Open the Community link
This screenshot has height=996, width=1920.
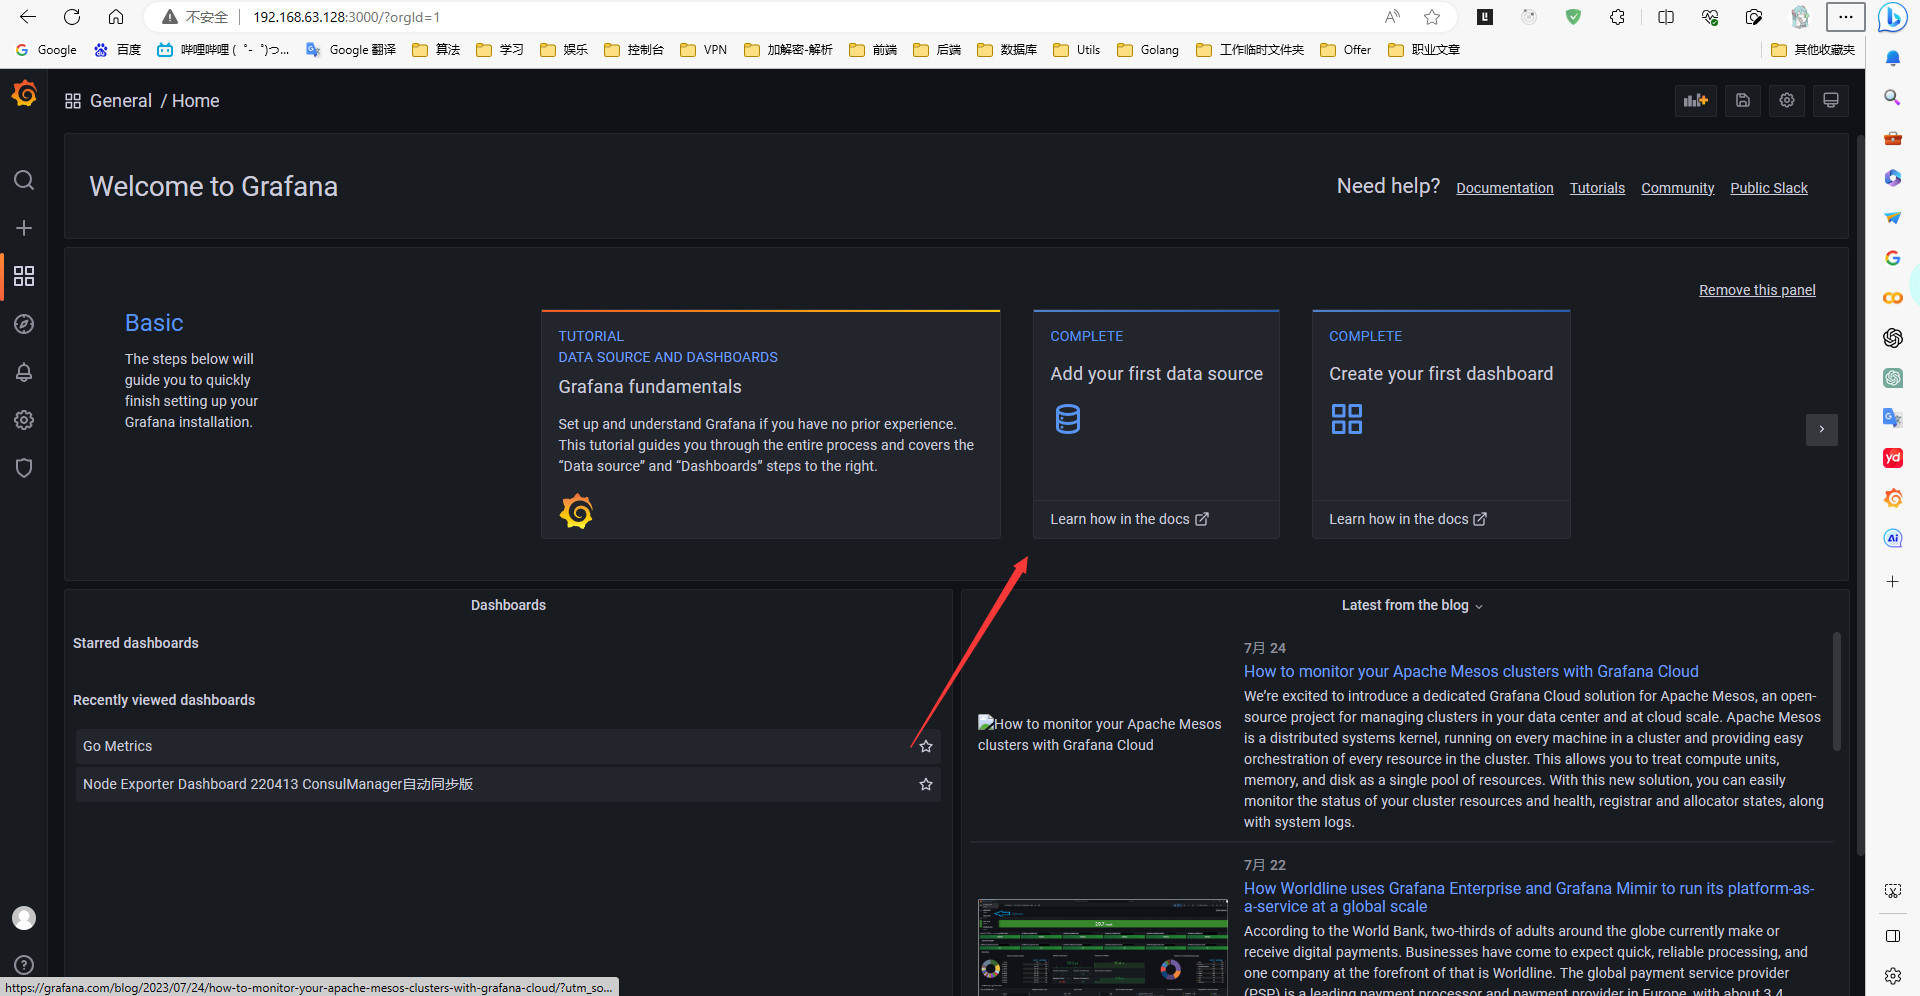[1678, 188]
